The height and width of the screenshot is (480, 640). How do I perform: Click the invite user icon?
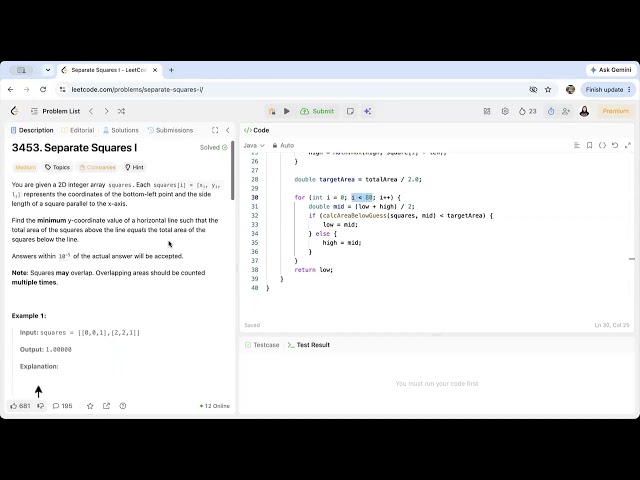(x=566, y=111)
